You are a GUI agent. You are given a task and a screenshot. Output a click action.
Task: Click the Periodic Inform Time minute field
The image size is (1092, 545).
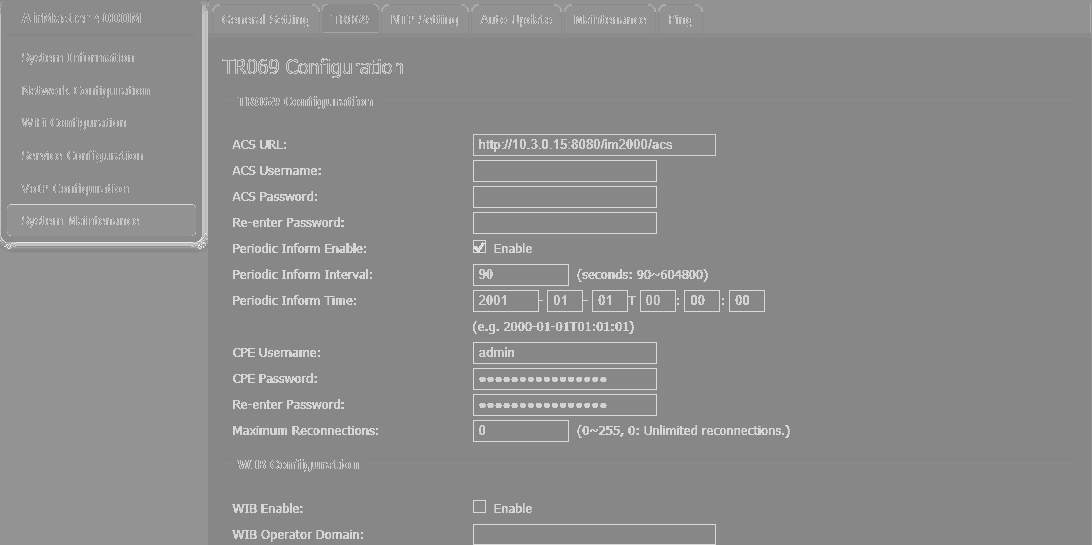point(702,301)
